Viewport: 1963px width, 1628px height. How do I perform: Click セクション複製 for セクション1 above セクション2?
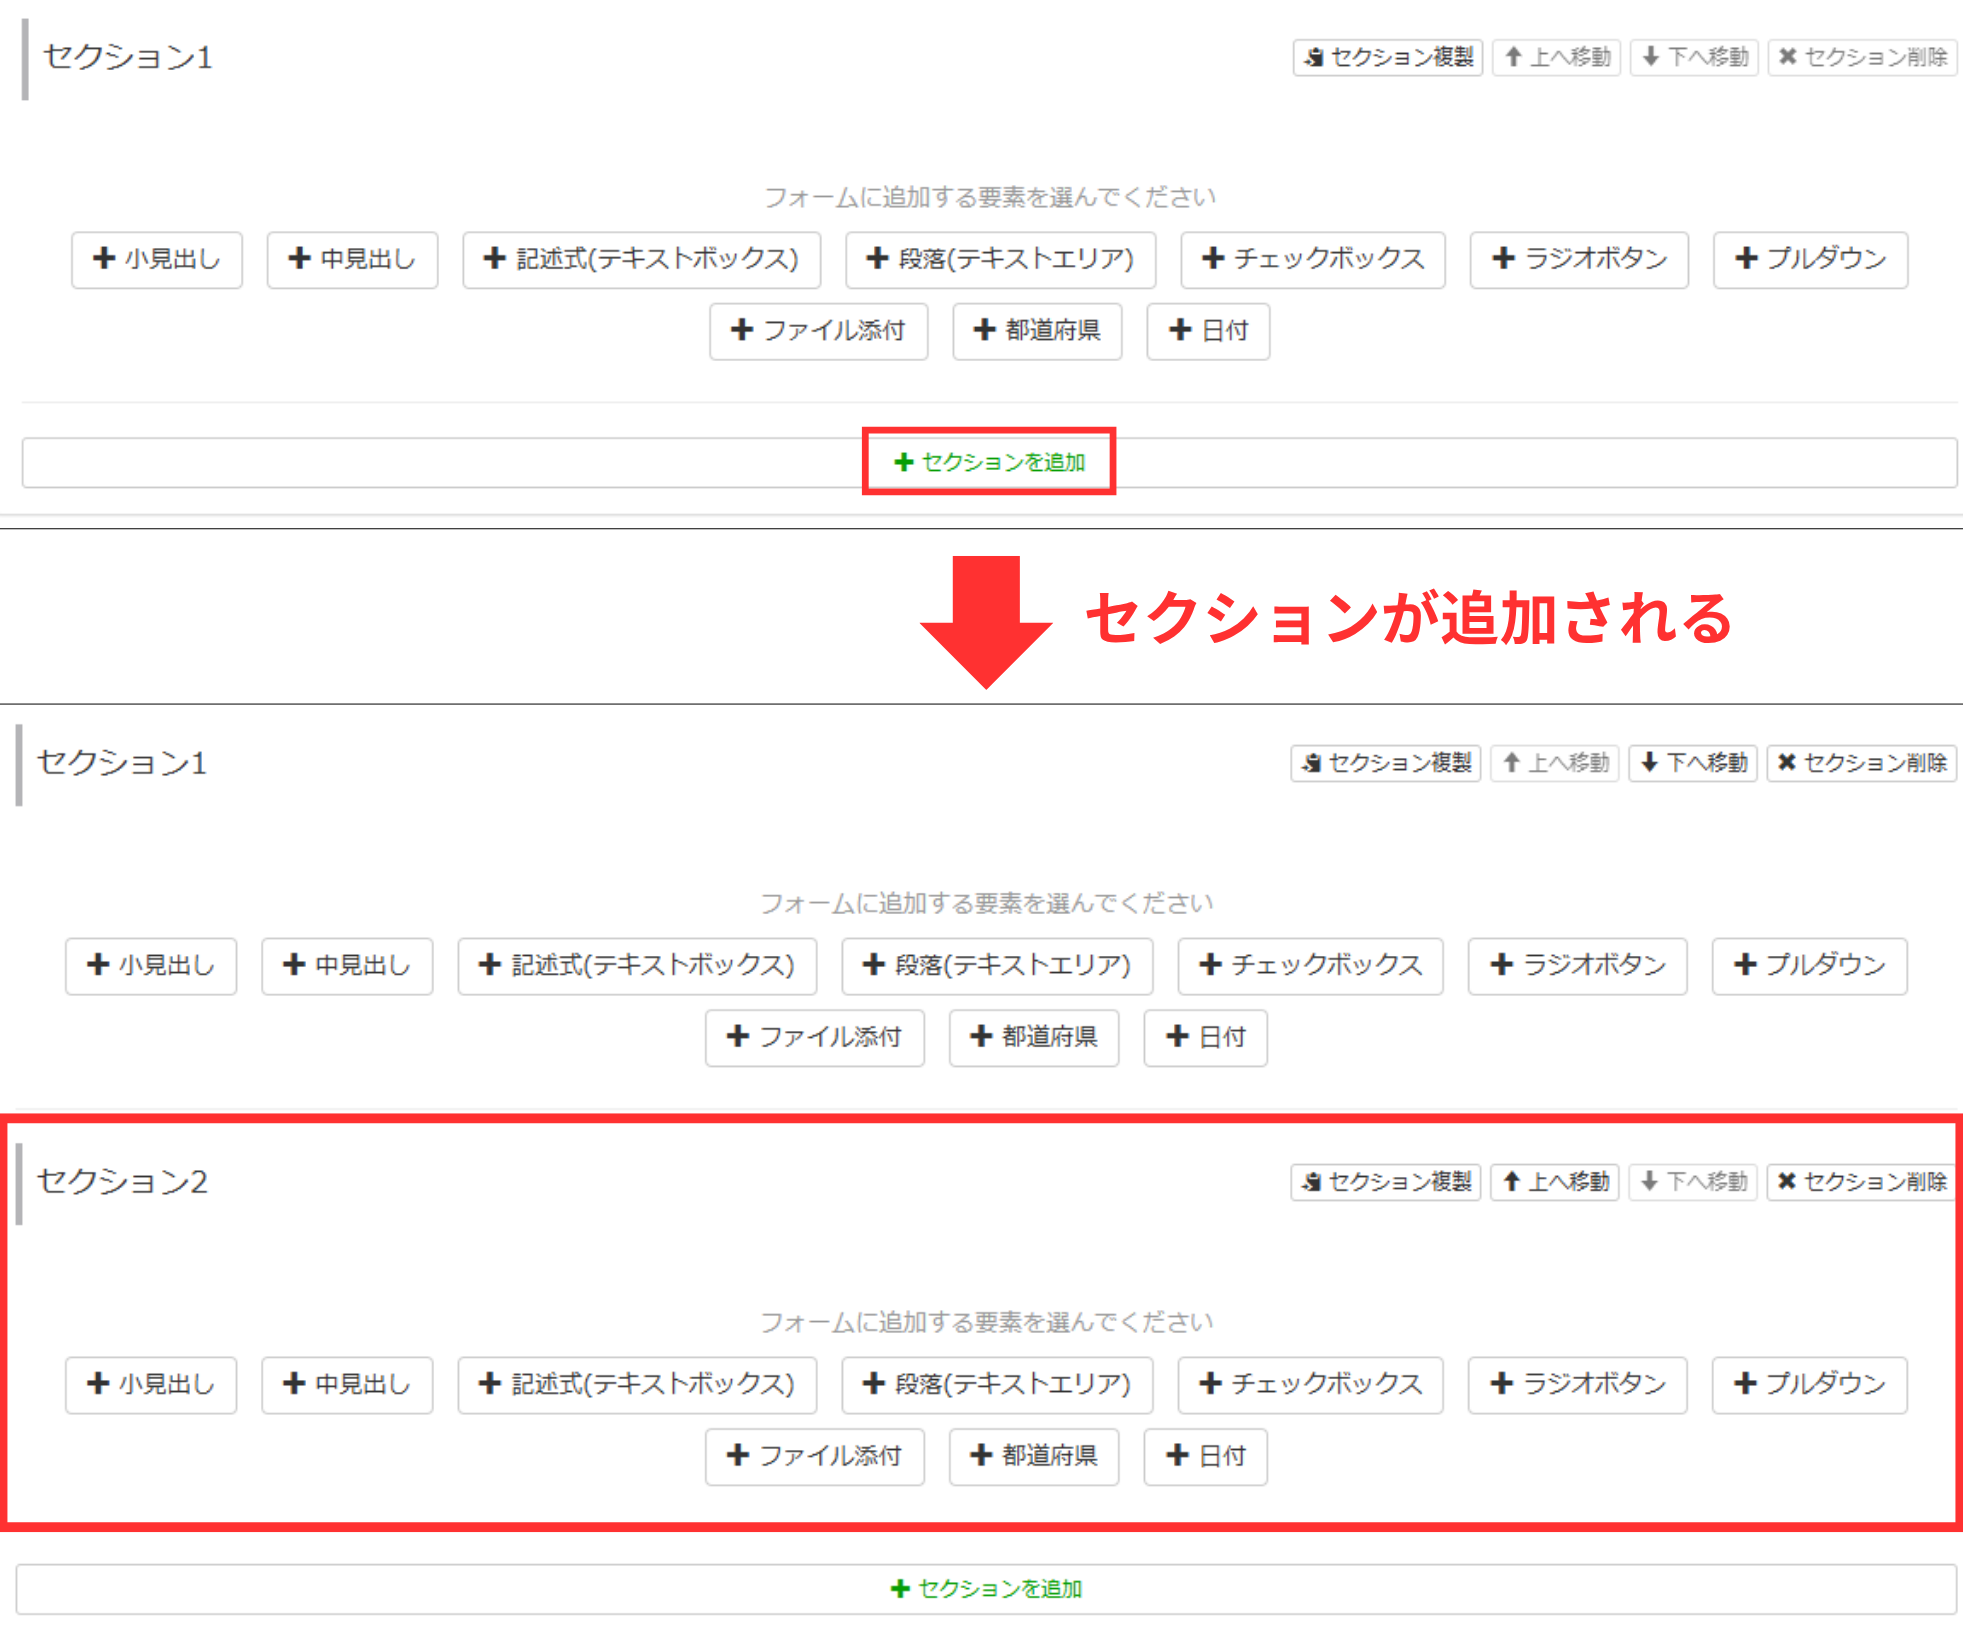click(1385, 763)
